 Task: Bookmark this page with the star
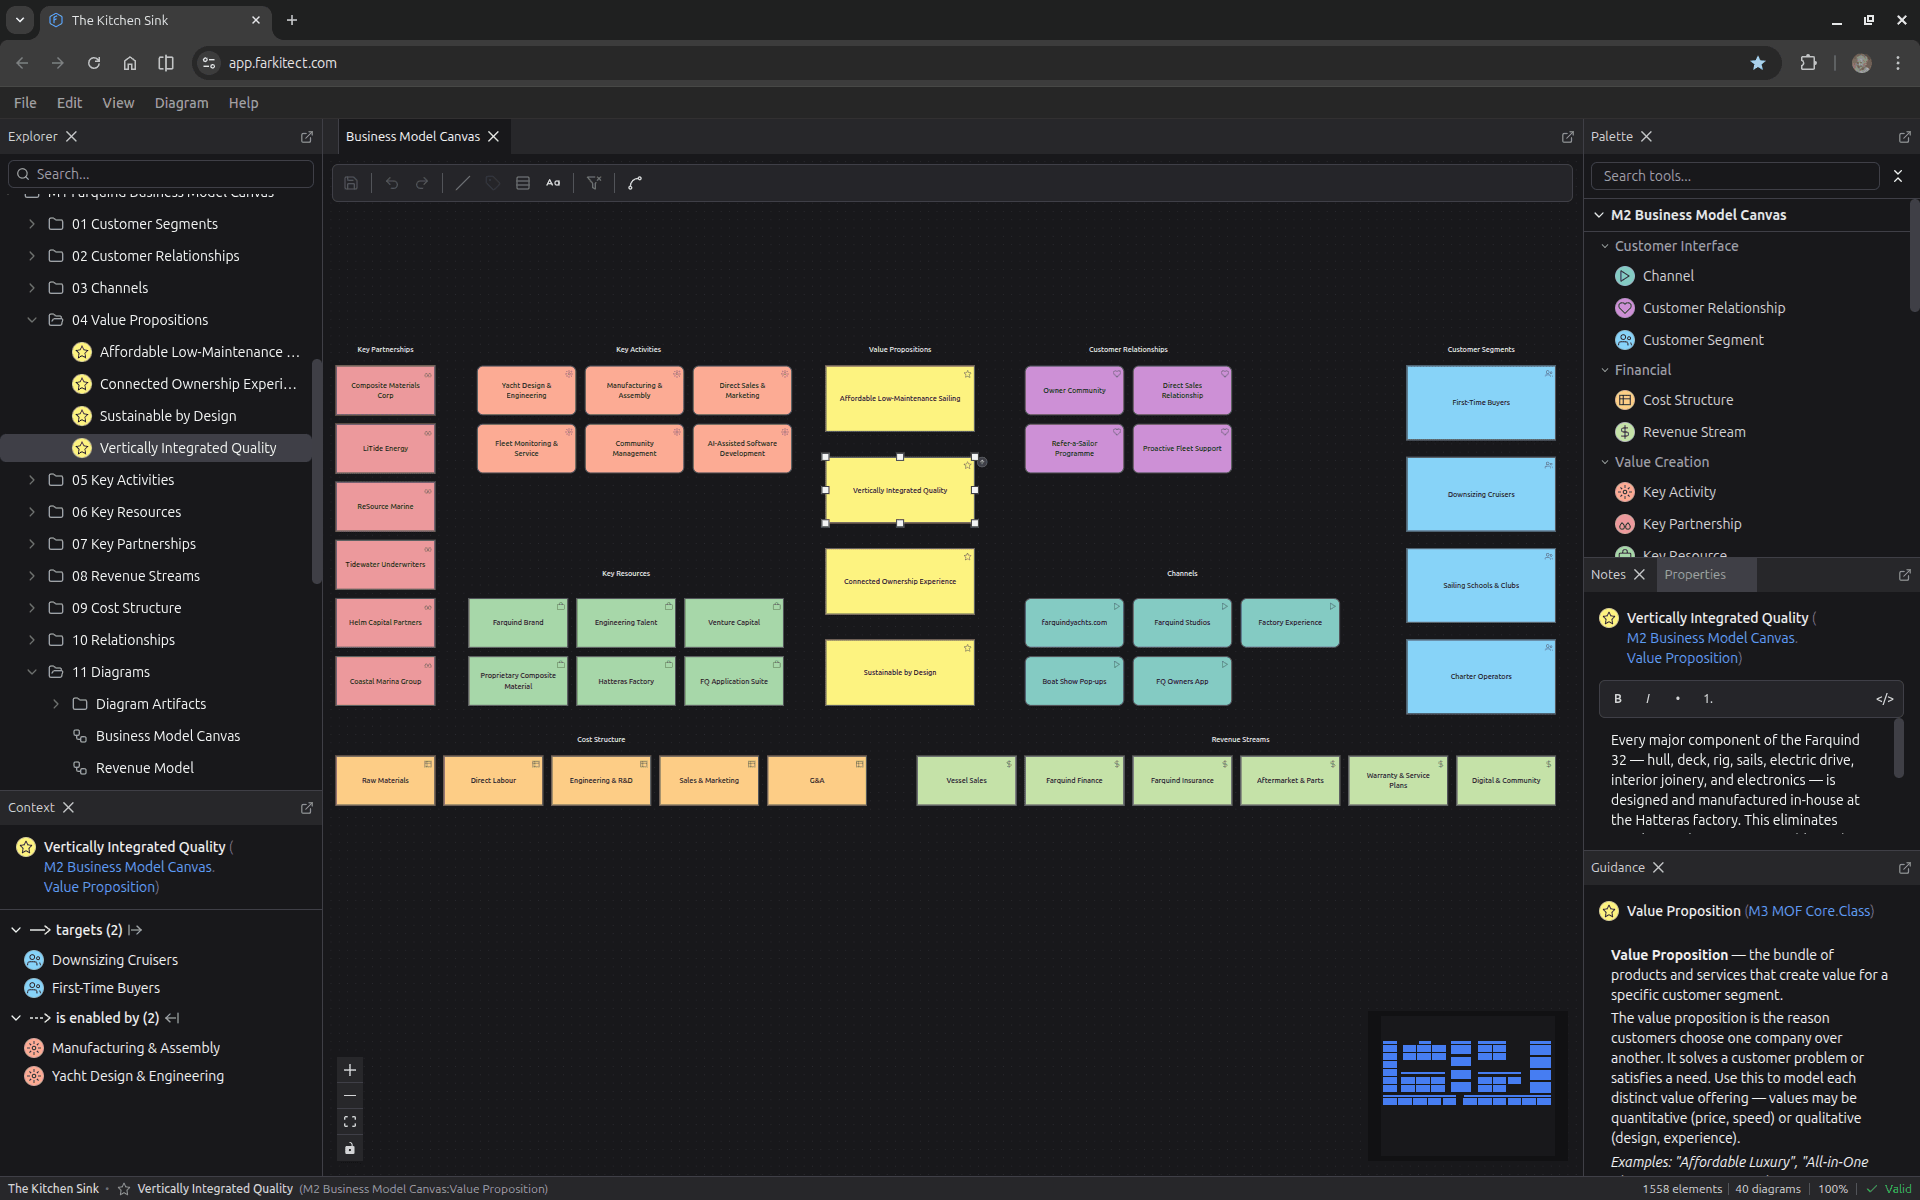point(1758,63)
